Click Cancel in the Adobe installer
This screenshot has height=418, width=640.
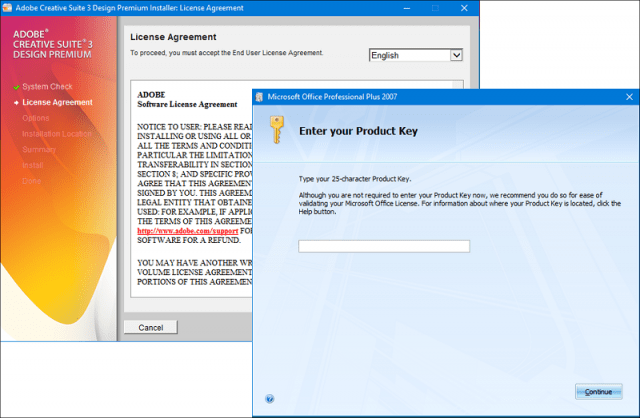click(x=151, y=327)
